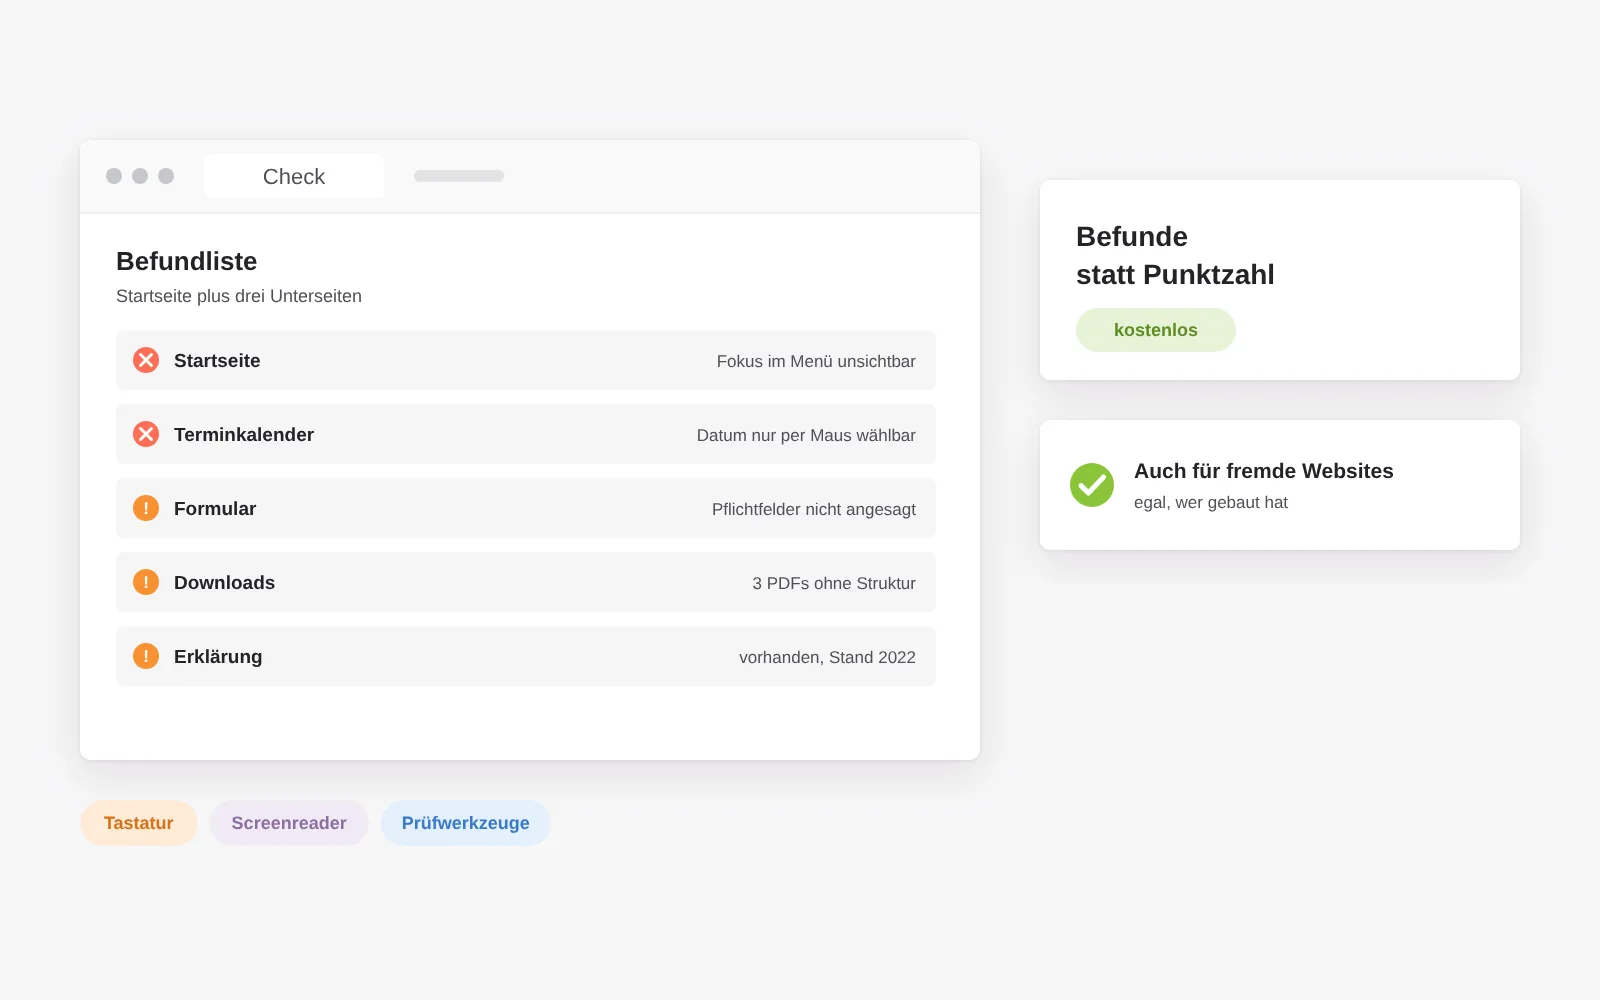
Task: Click the Tastatur tag
Action: pos(139,823)
